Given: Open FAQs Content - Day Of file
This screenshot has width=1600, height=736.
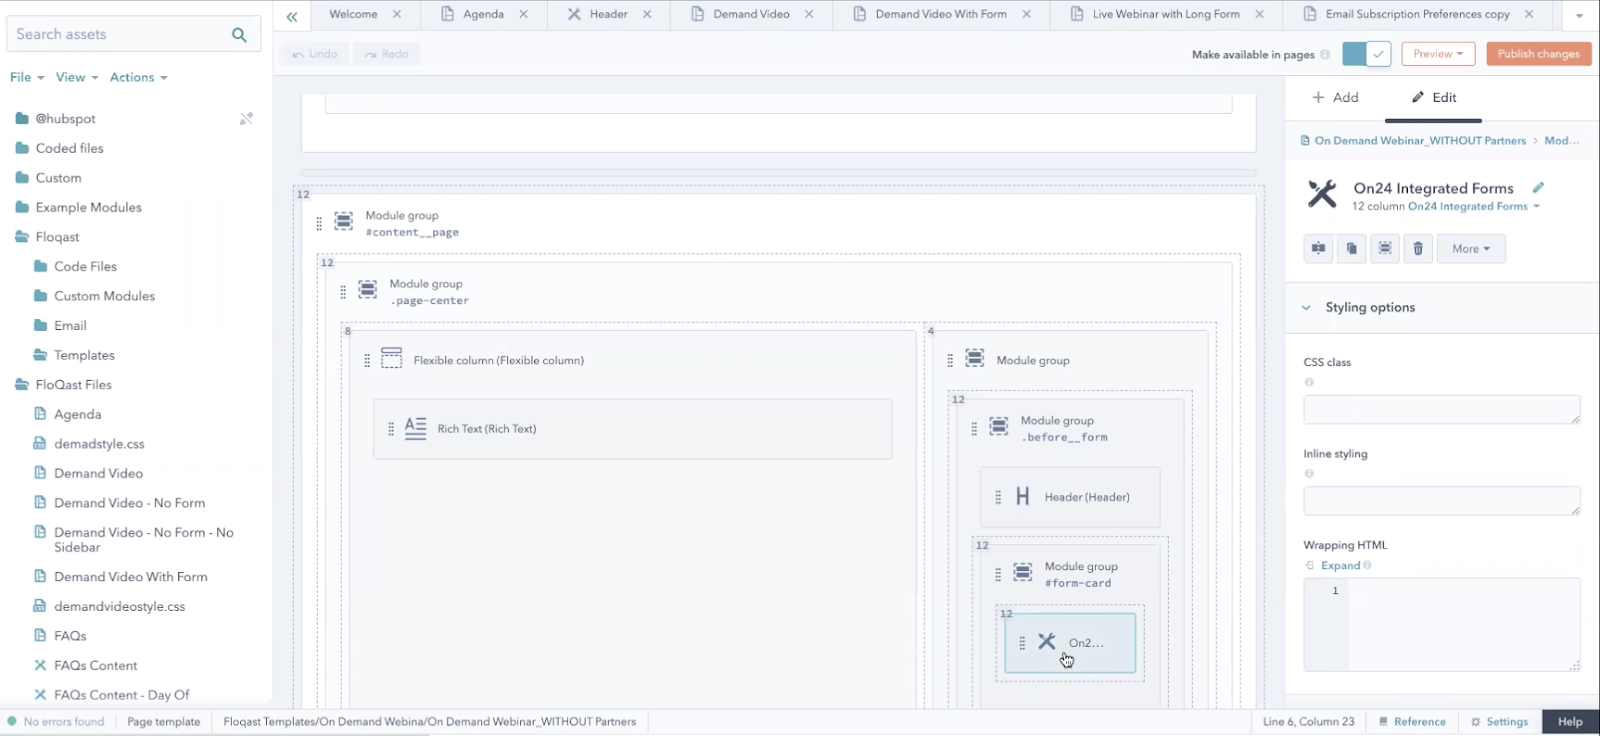Looking at the screenshot, I should click(x=121, y=695).
